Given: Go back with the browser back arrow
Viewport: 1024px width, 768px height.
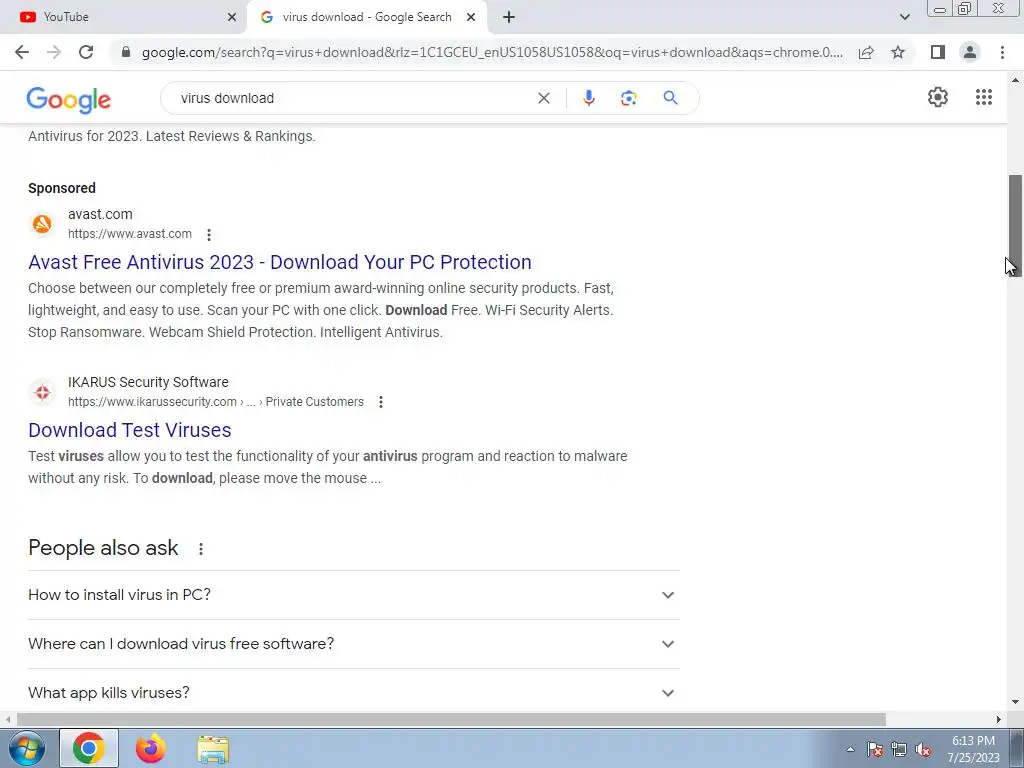Looking at the screenshot, I should pyautogui.click(x=22, y=52).
